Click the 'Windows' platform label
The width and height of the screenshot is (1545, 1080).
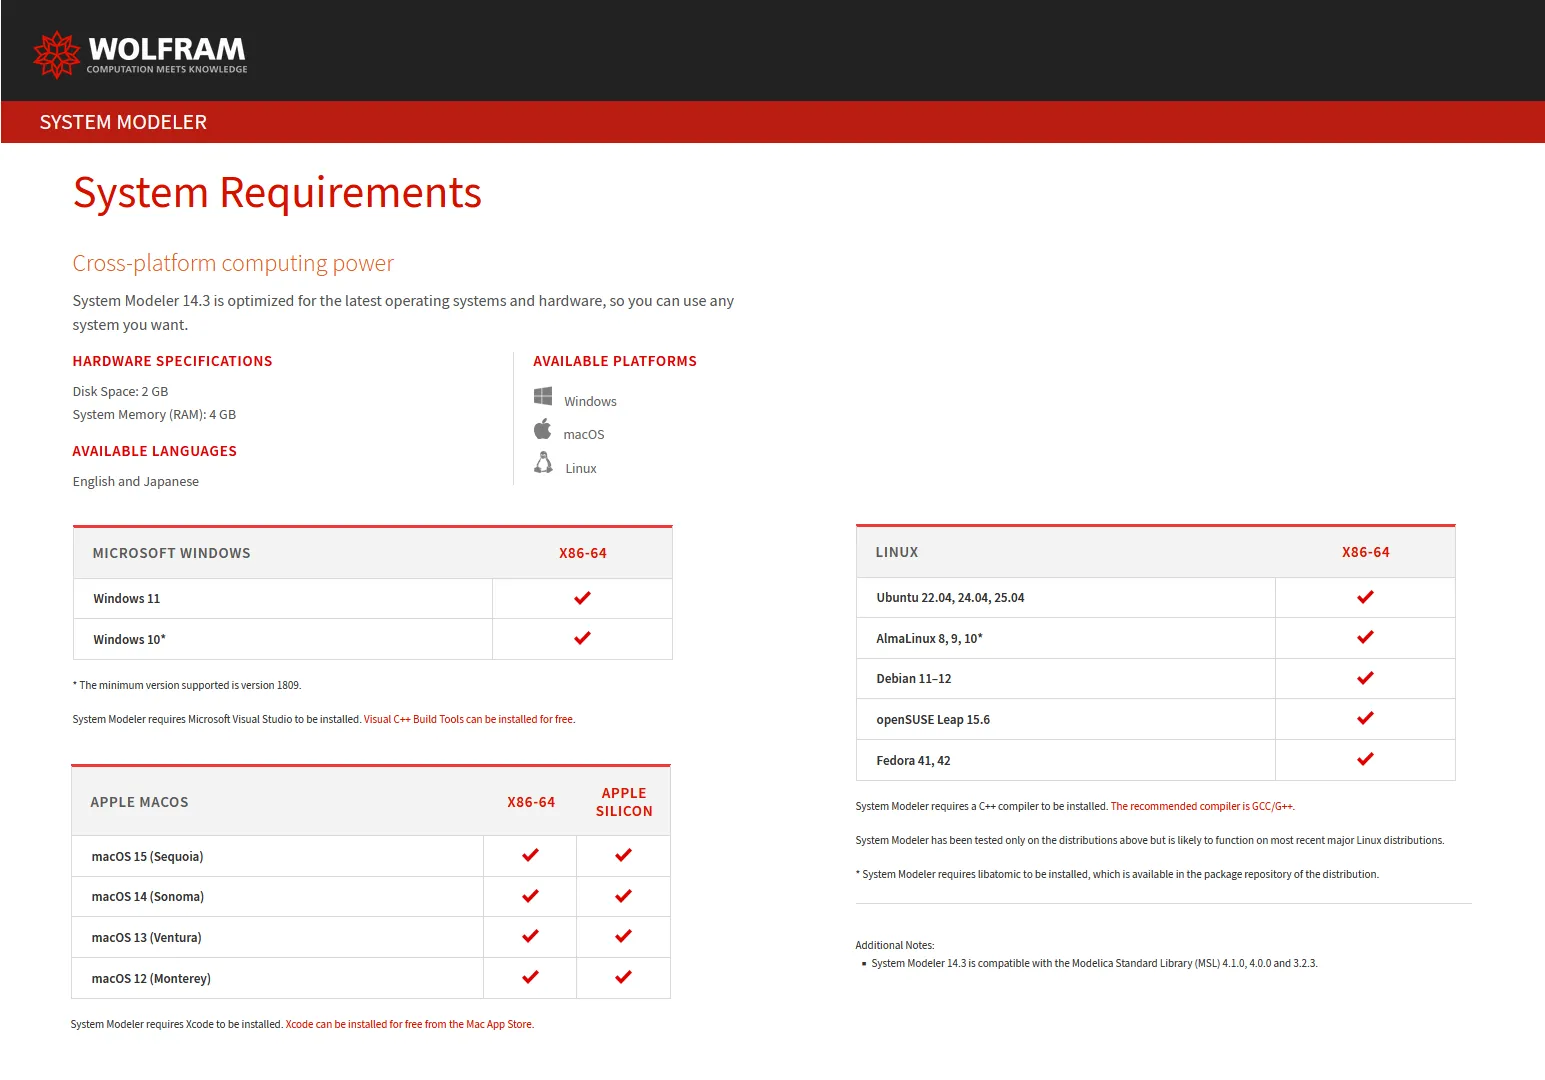590,401
